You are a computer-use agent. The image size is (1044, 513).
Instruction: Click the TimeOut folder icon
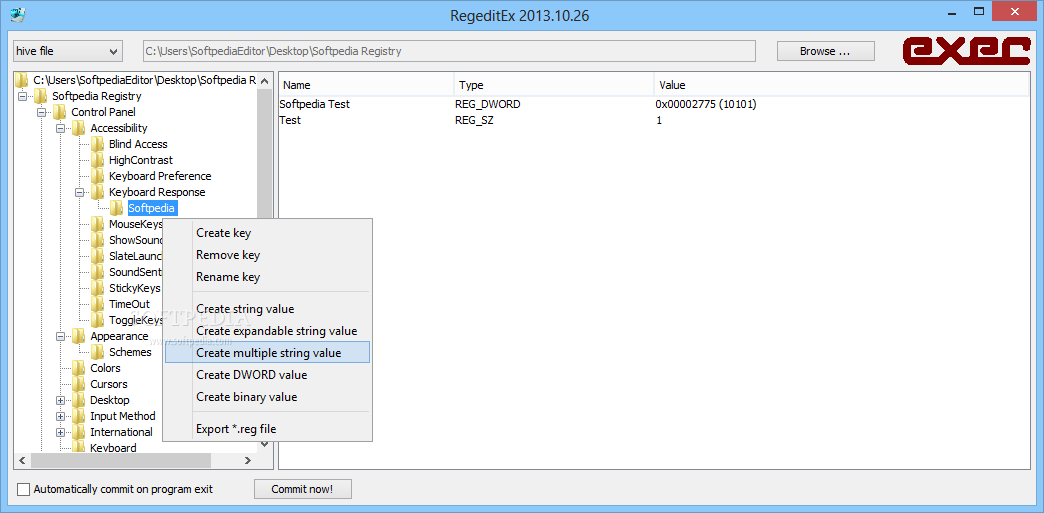pos(98,304)
